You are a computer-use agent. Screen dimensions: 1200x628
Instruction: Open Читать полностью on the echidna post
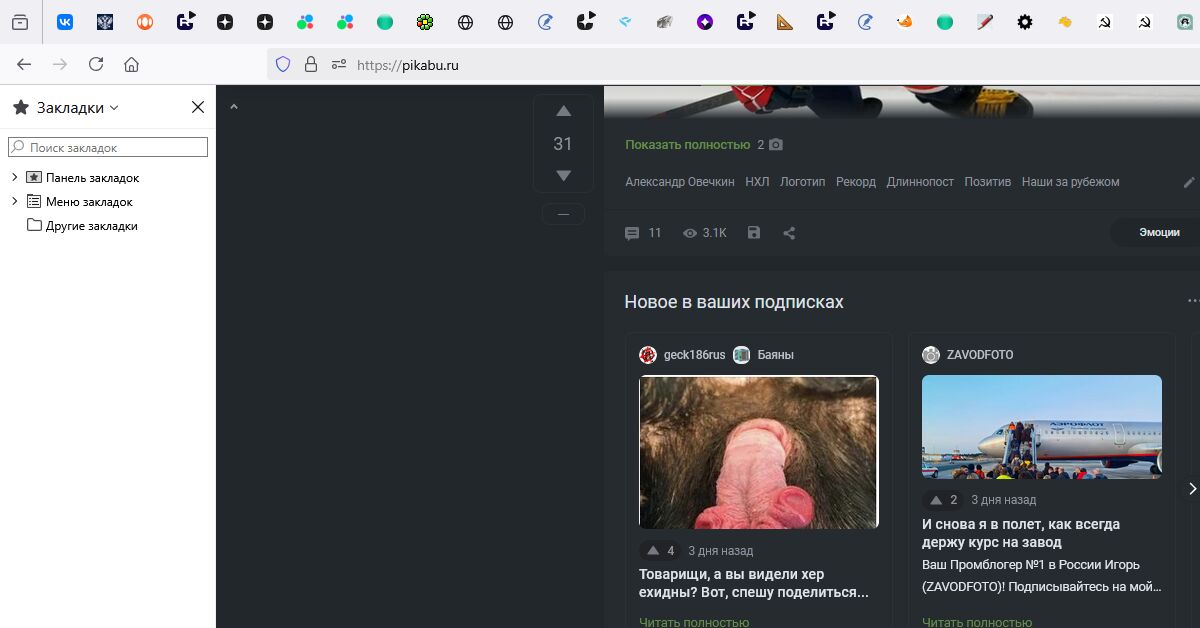693,622
